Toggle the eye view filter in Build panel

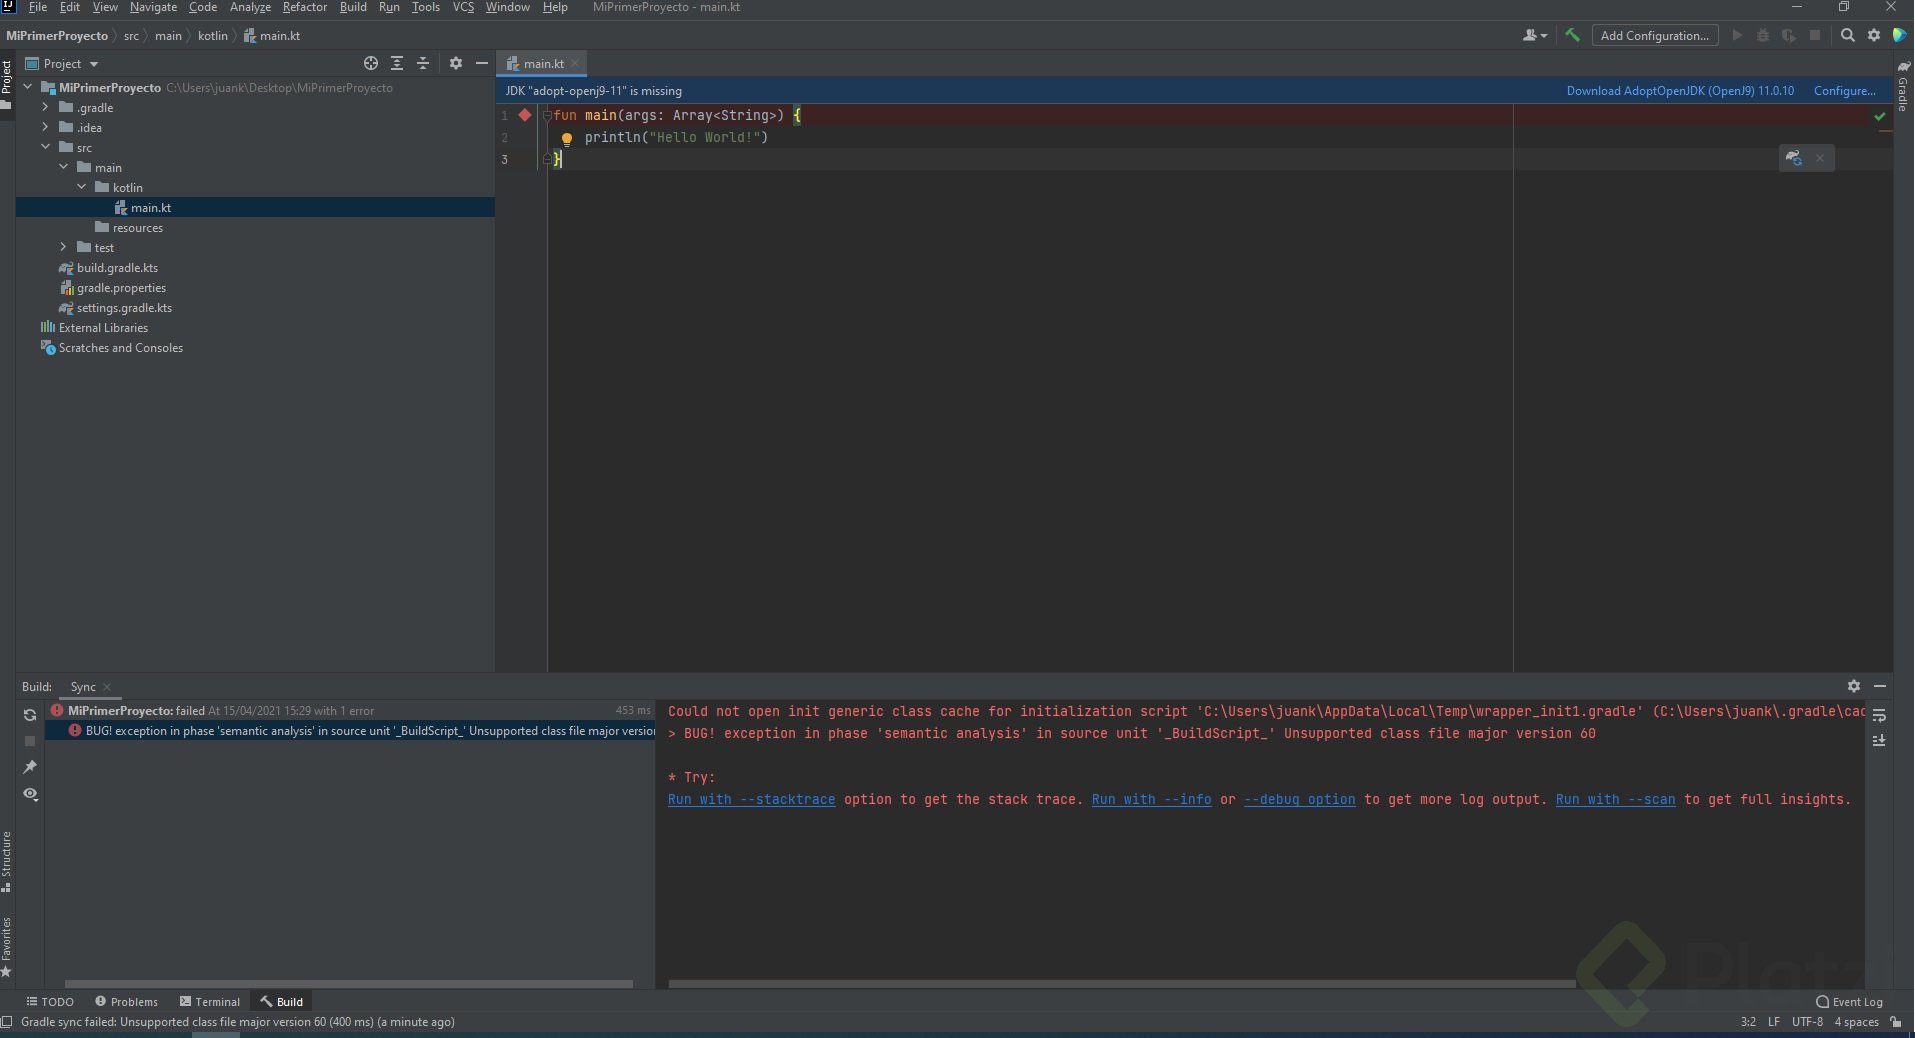click(x=30, y=794)
